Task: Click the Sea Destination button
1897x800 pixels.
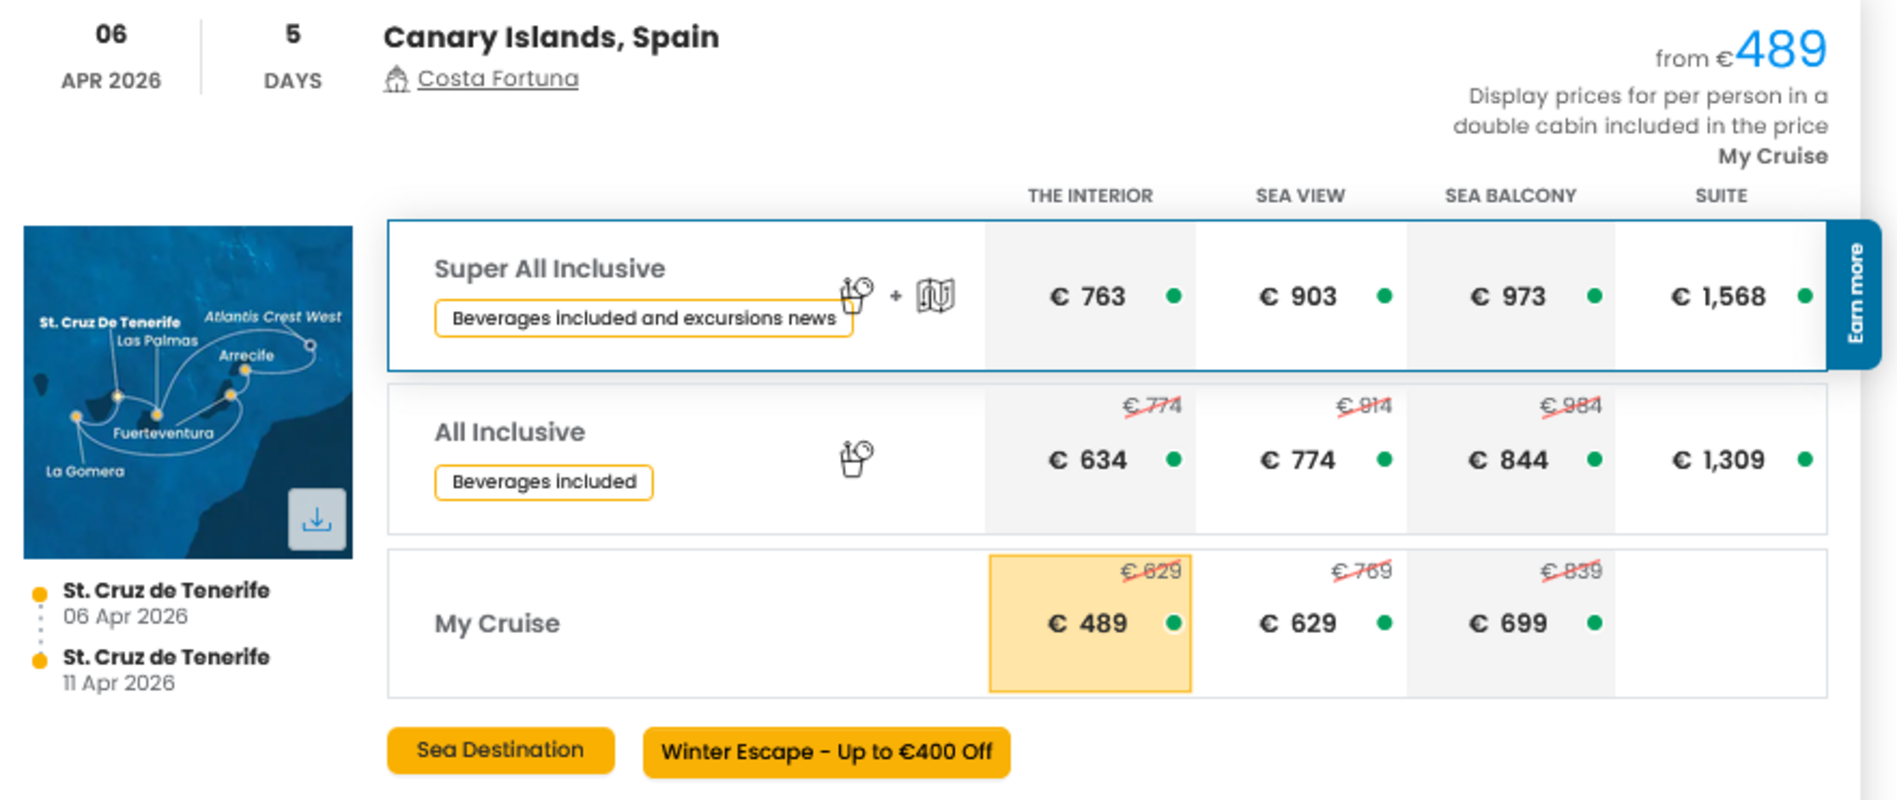Action: (x=501, y=750)
